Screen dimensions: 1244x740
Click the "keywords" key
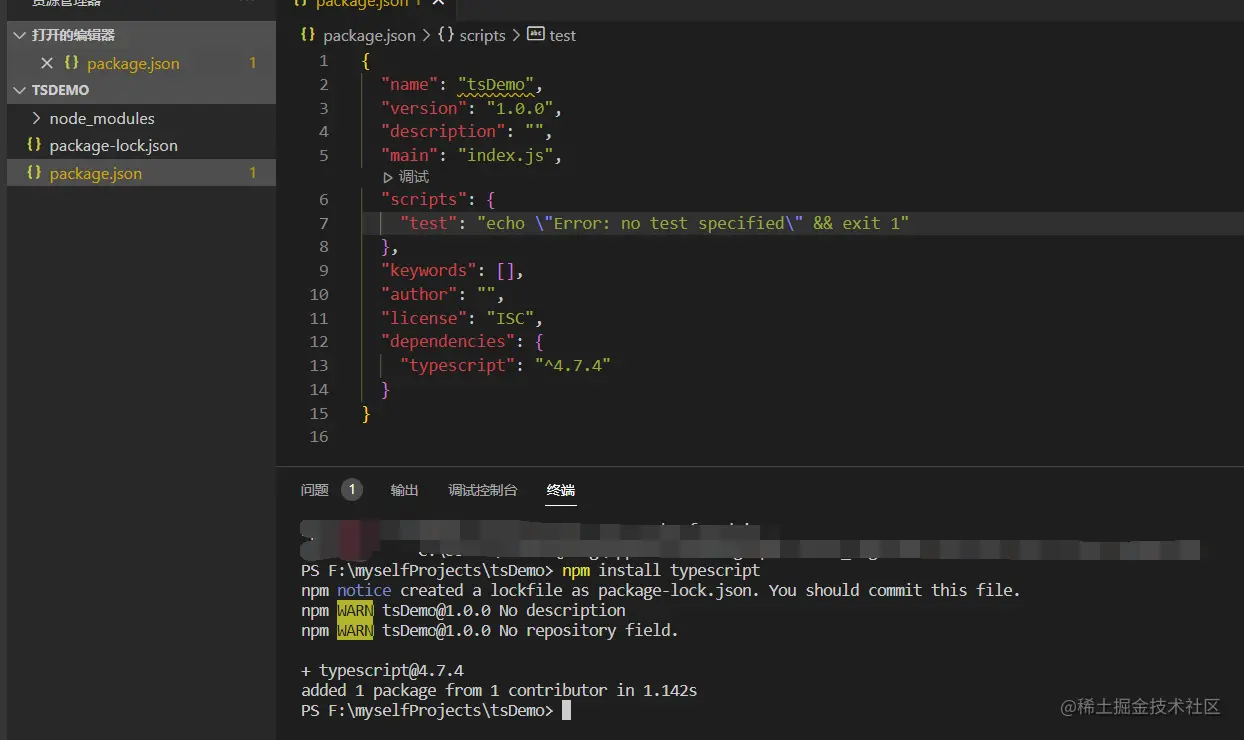point(429,270)
